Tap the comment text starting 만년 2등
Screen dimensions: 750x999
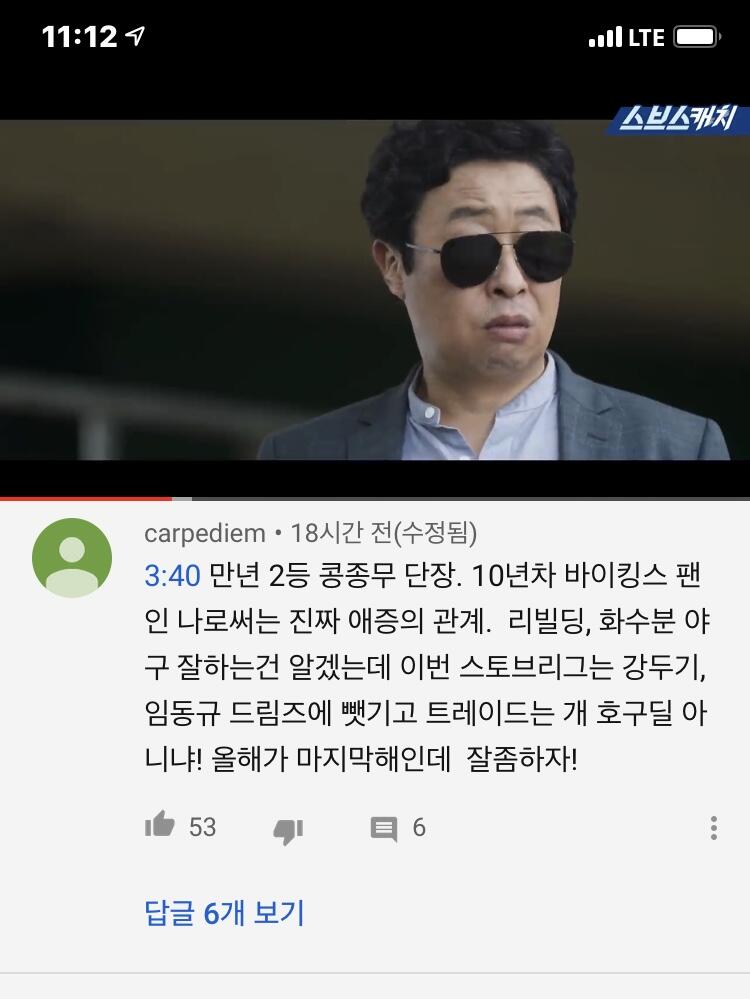(426, 667)
